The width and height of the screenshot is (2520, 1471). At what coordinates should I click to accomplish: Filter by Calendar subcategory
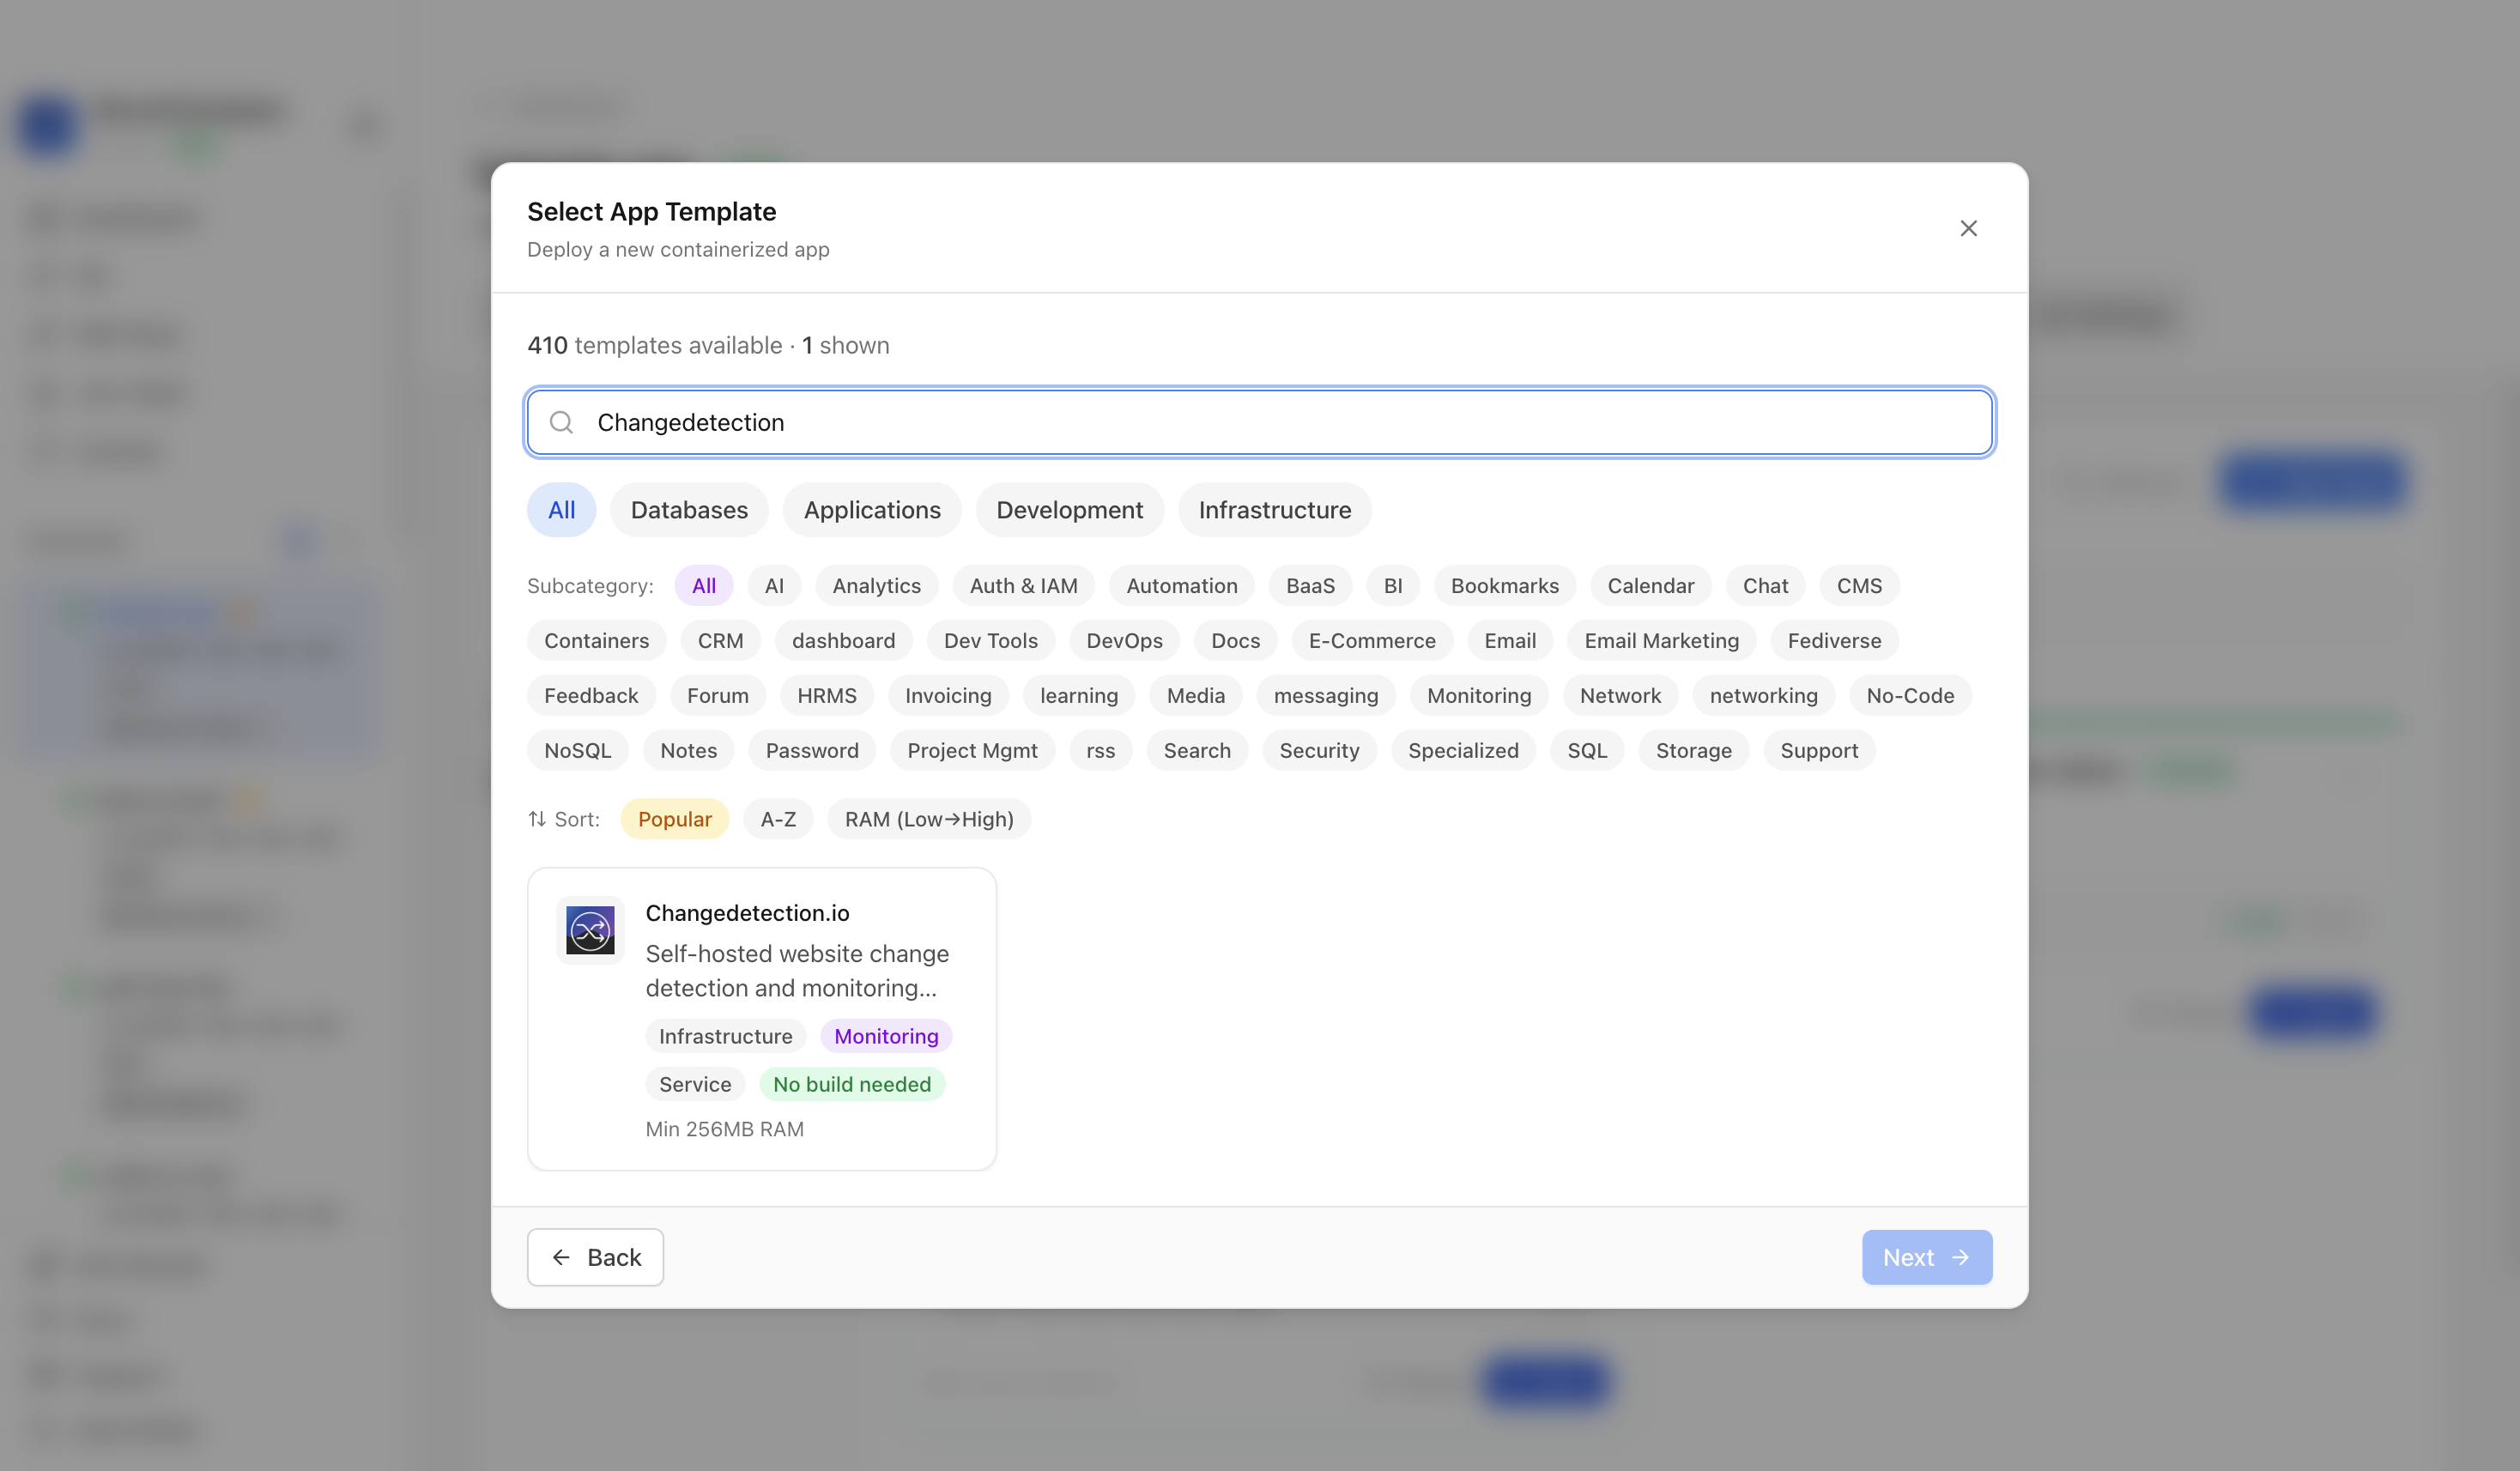click(x=1650, y=585)
